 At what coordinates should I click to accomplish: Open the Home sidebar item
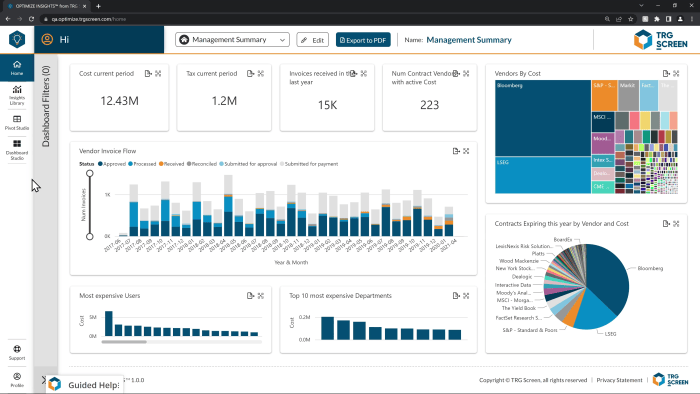17,68
